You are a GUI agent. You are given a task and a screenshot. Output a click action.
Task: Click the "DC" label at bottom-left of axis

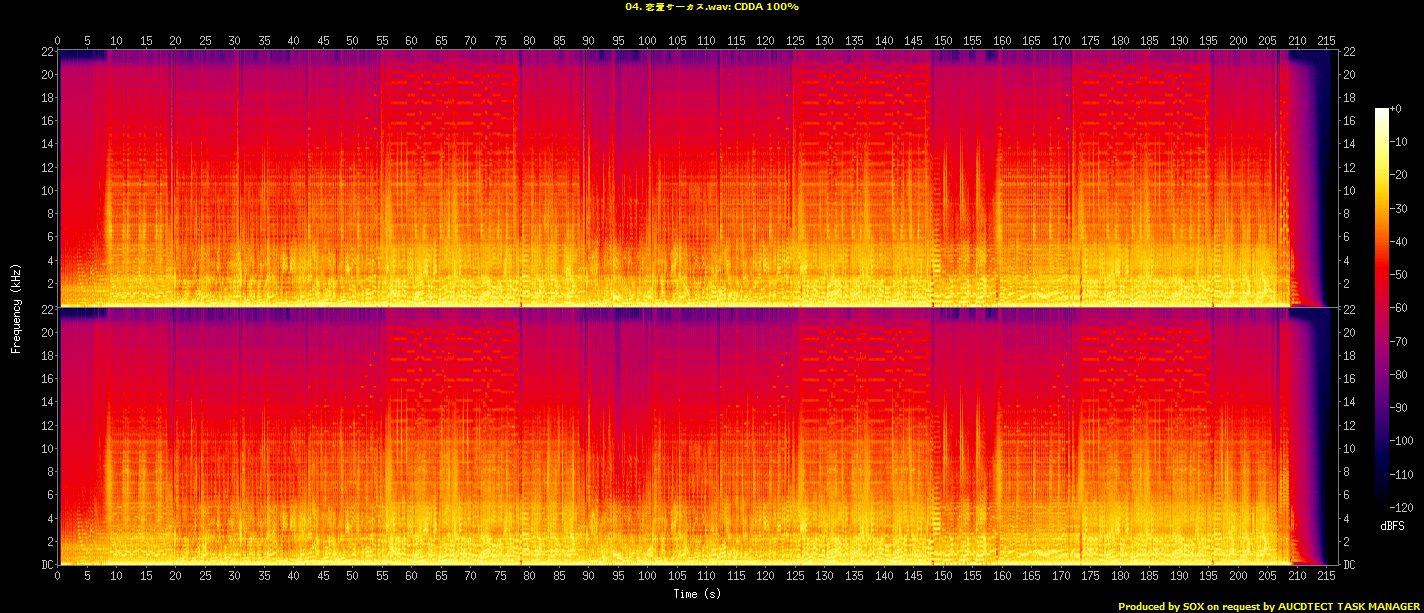pyautogui.click(x=46, y=565)
